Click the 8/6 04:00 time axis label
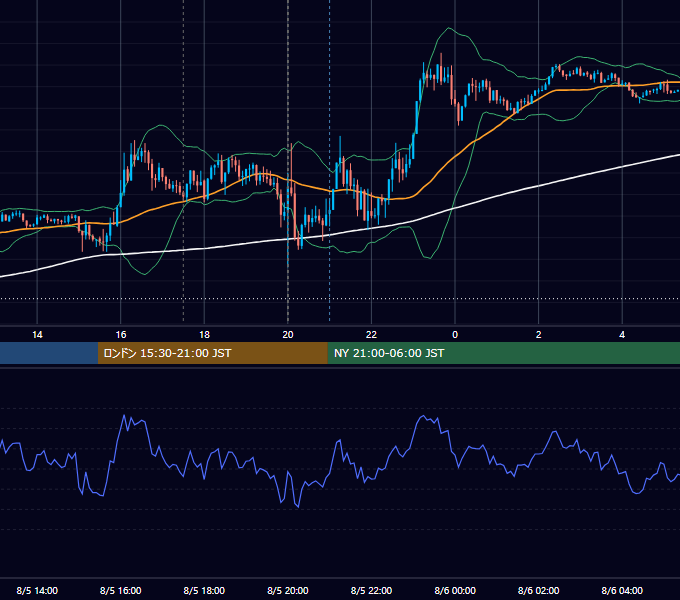 622,590
